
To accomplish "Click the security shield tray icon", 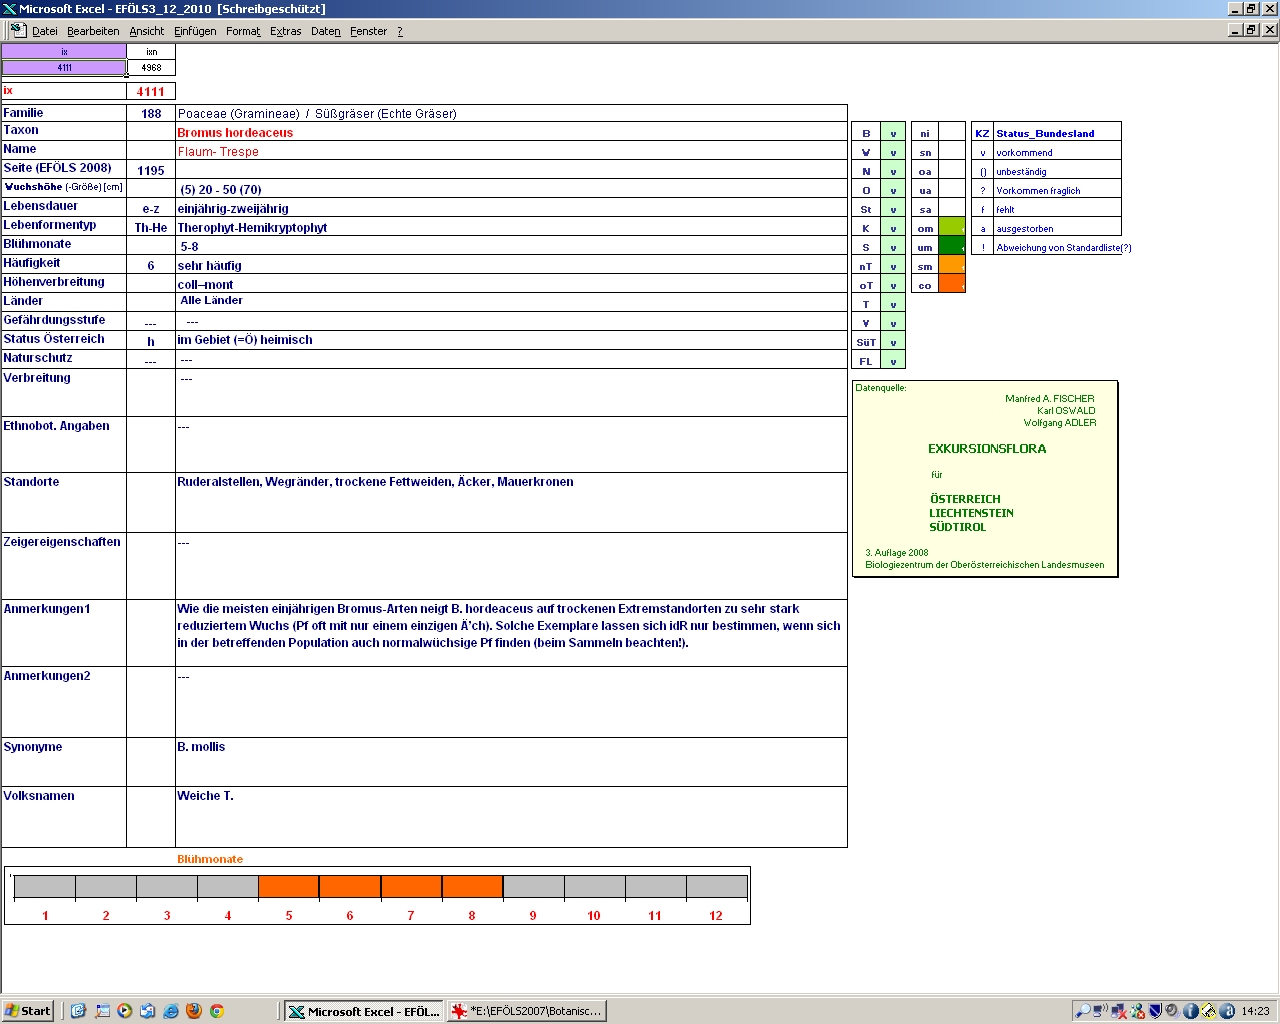I will 1155,1011.
